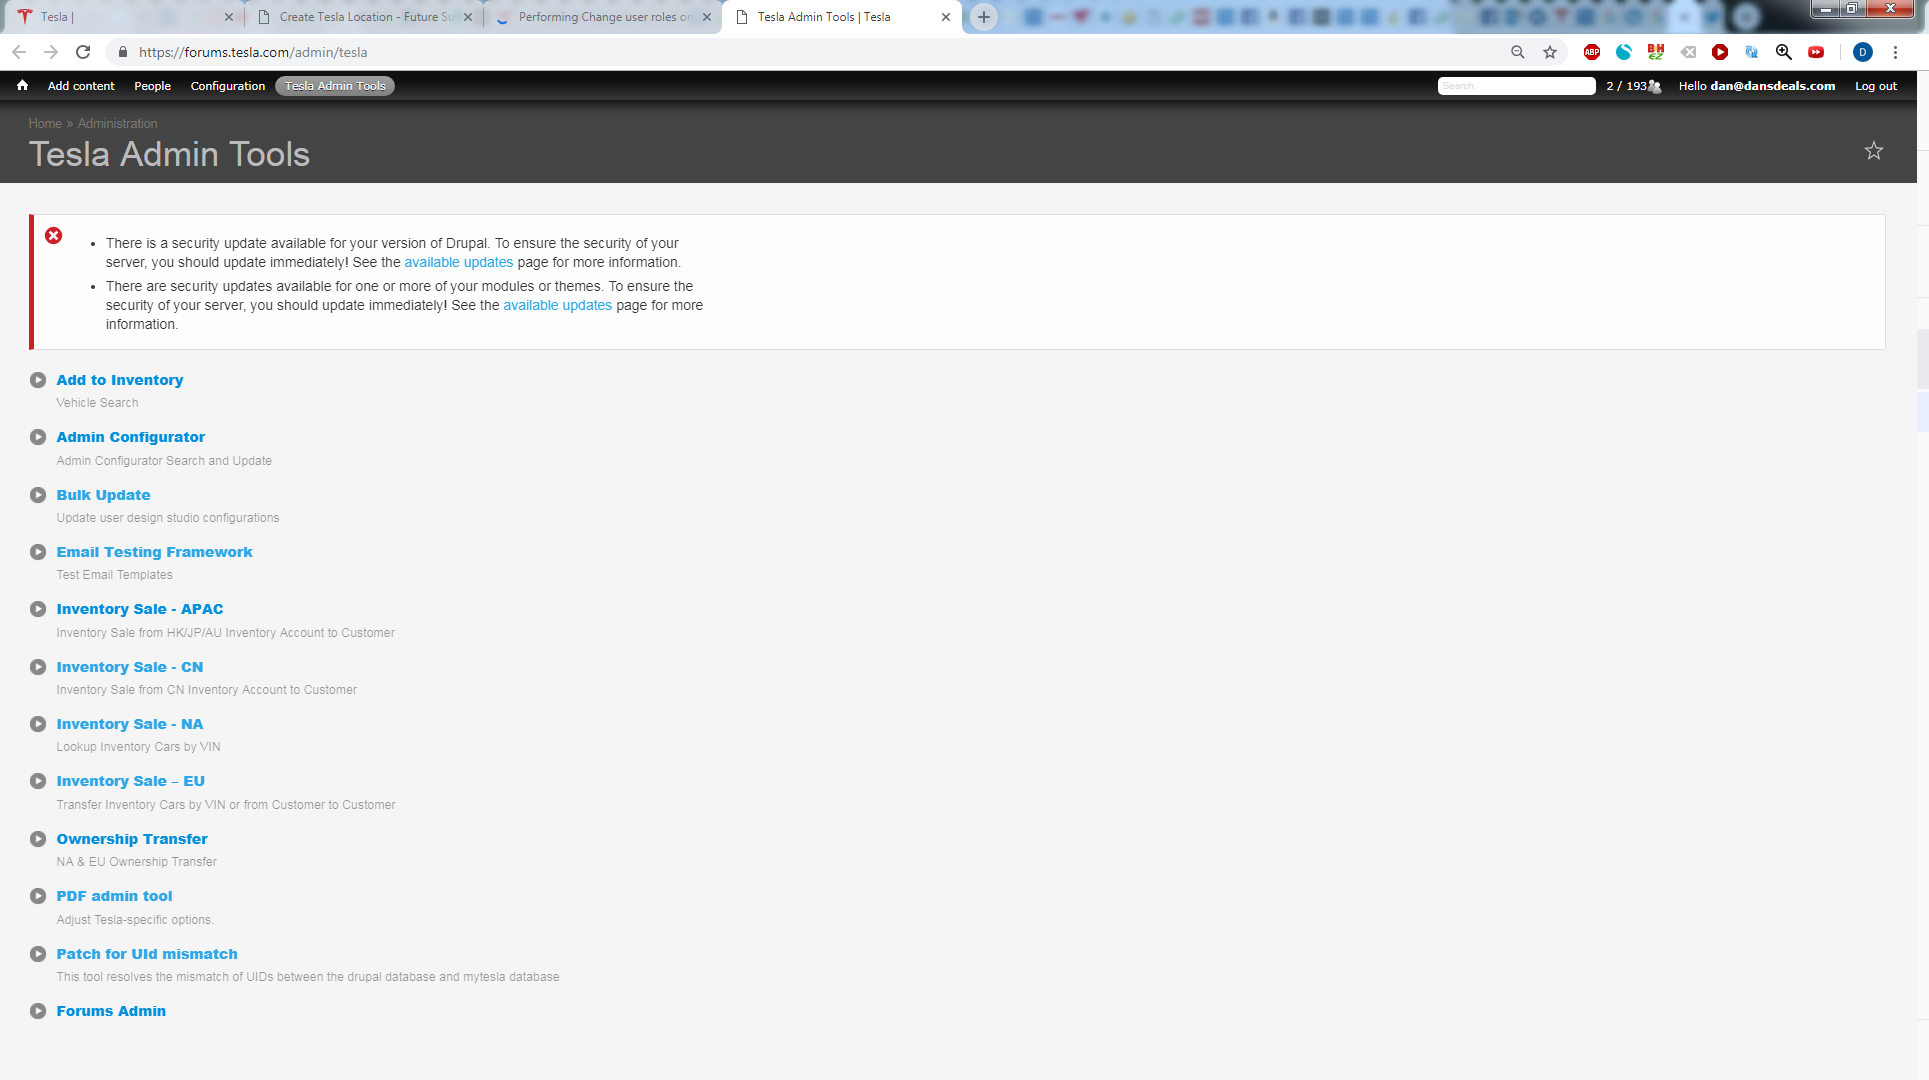This screenshot has width=1929, height=1080.
Task: Open the Add content menu
Action: tap(81, 86)
